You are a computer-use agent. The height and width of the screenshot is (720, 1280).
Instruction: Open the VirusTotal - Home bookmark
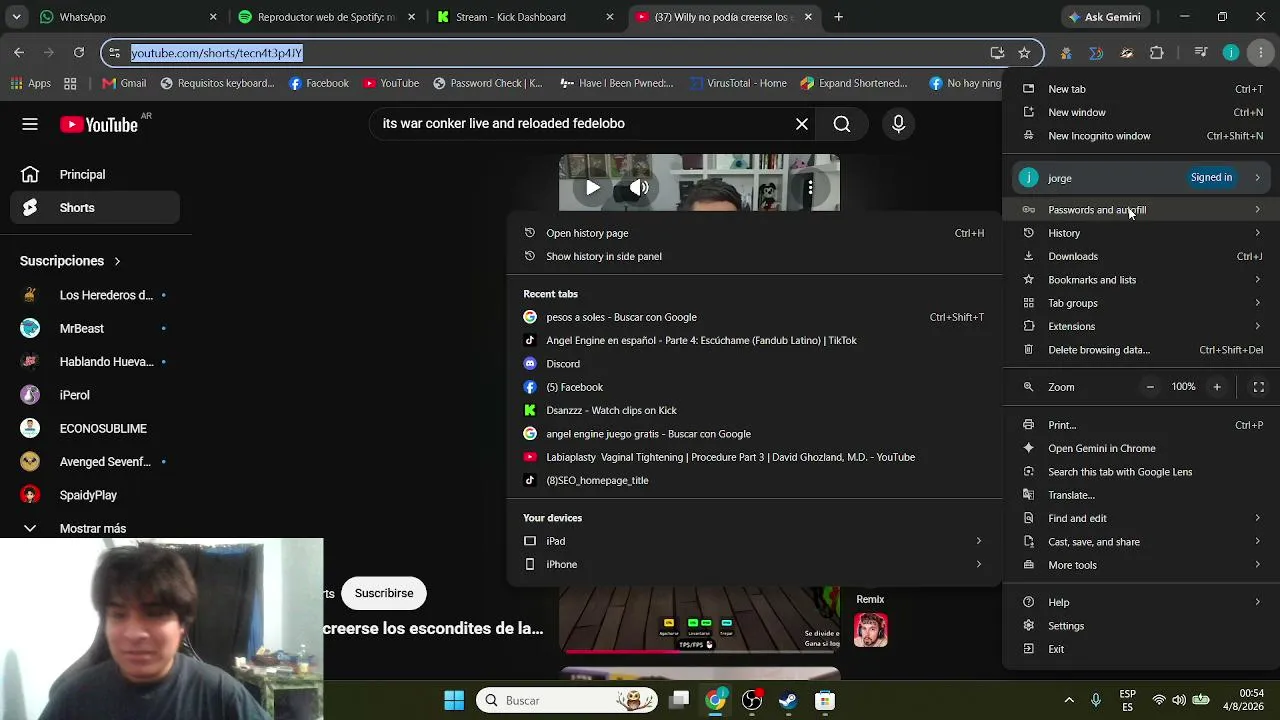pyautogui.click(x=738, y=83)
